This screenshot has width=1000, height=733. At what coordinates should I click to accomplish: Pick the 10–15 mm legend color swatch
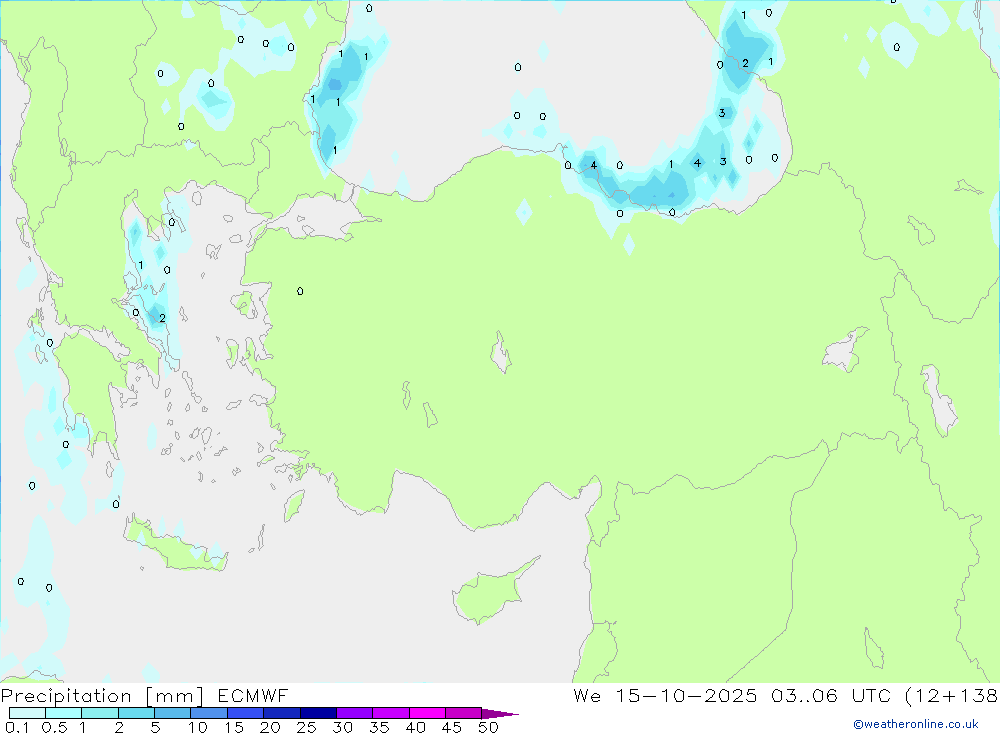(209, 713)
